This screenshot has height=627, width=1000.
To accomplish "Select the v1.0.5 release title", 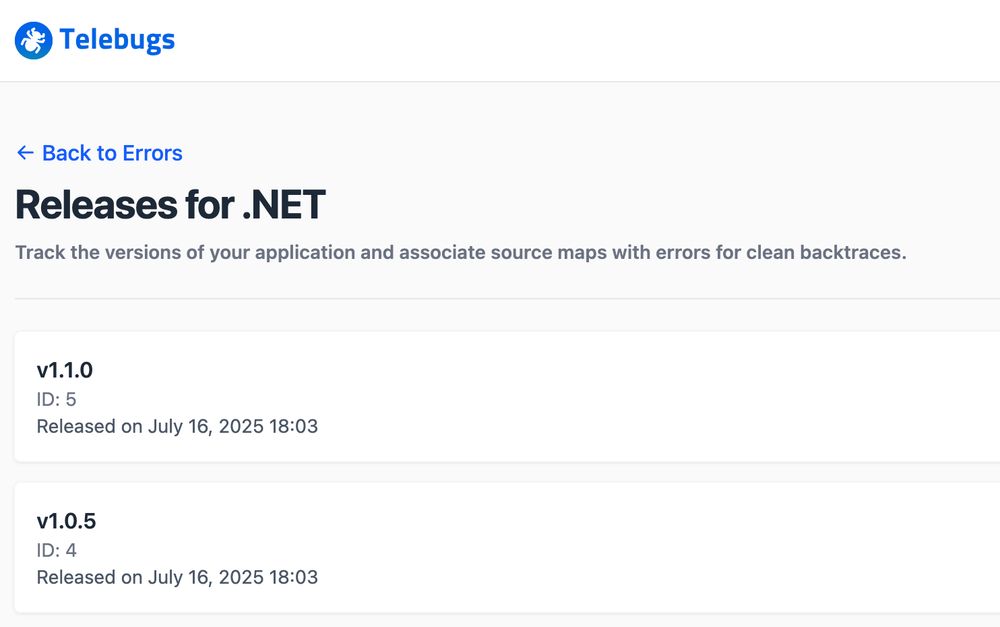I will [66, 521].
